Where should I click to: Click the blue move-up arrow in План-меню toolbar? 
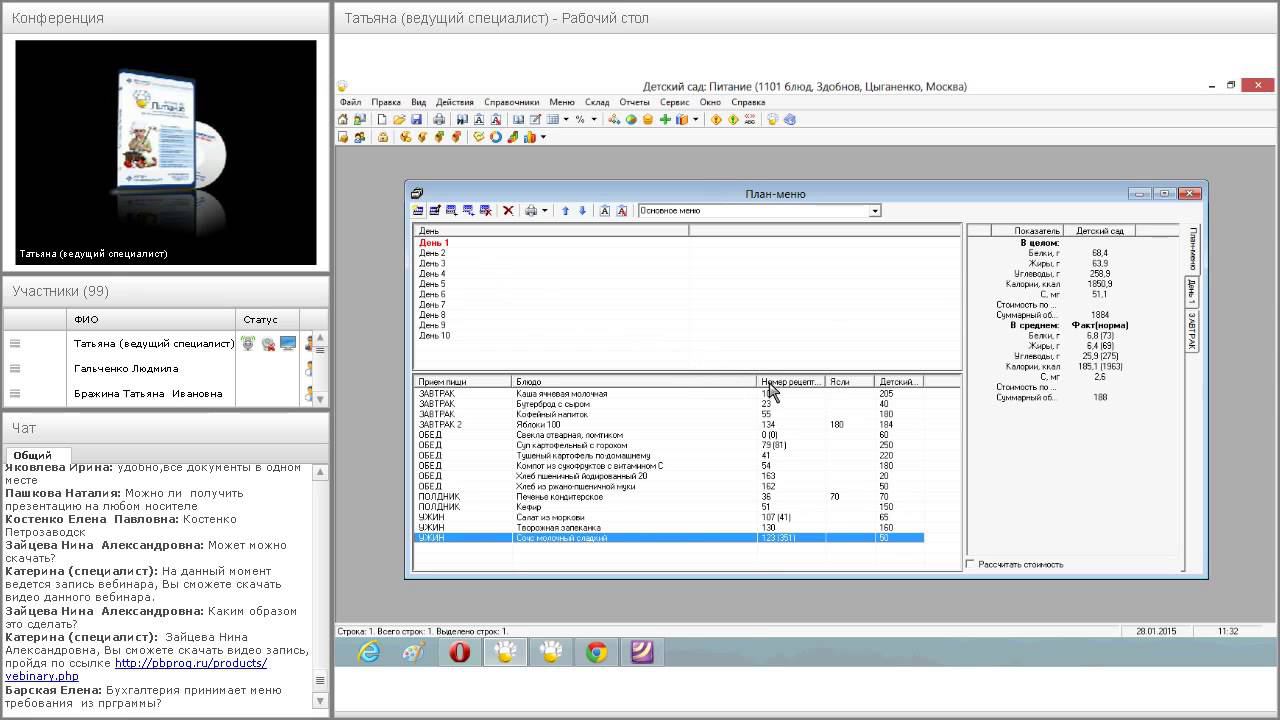click(565, 211)
